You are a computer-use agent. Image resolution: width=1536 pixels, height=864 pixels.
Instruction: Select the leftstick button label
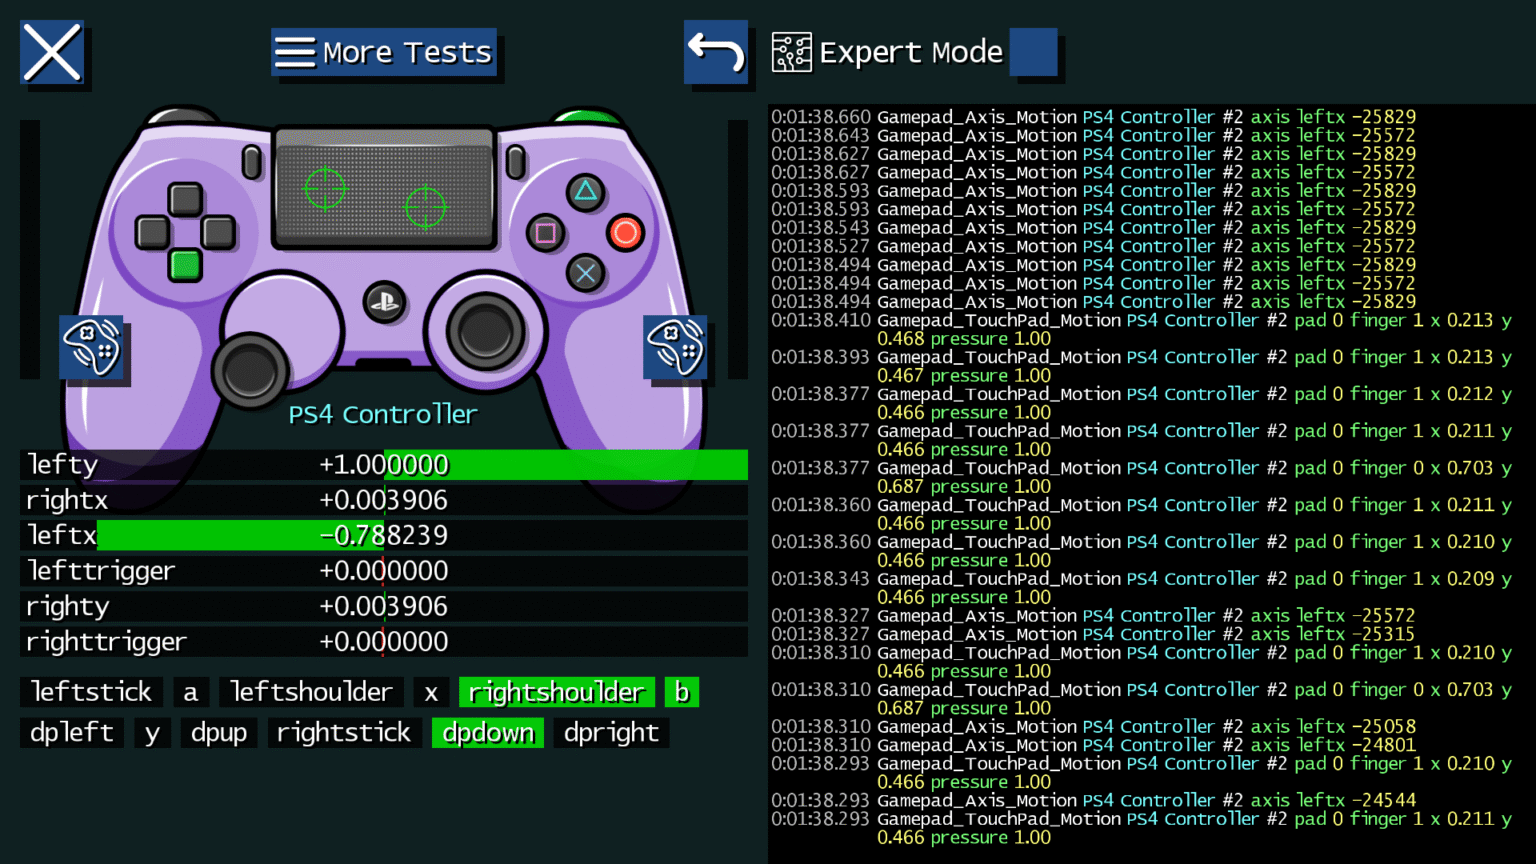click(91, 692)
